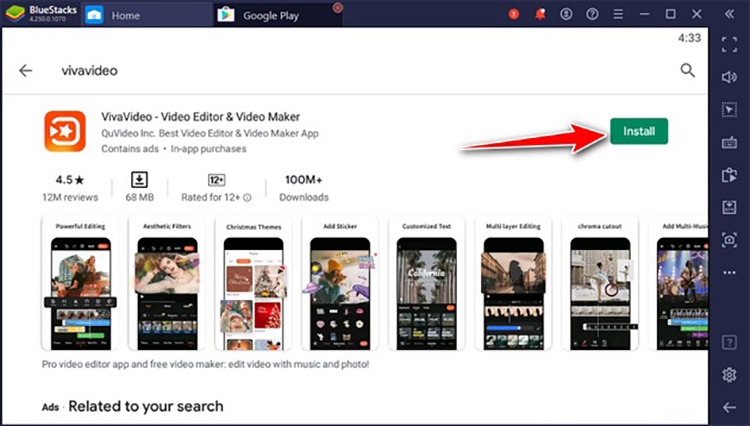
Task: Click the In-app purchases text
Action: (x=209, y=149)
